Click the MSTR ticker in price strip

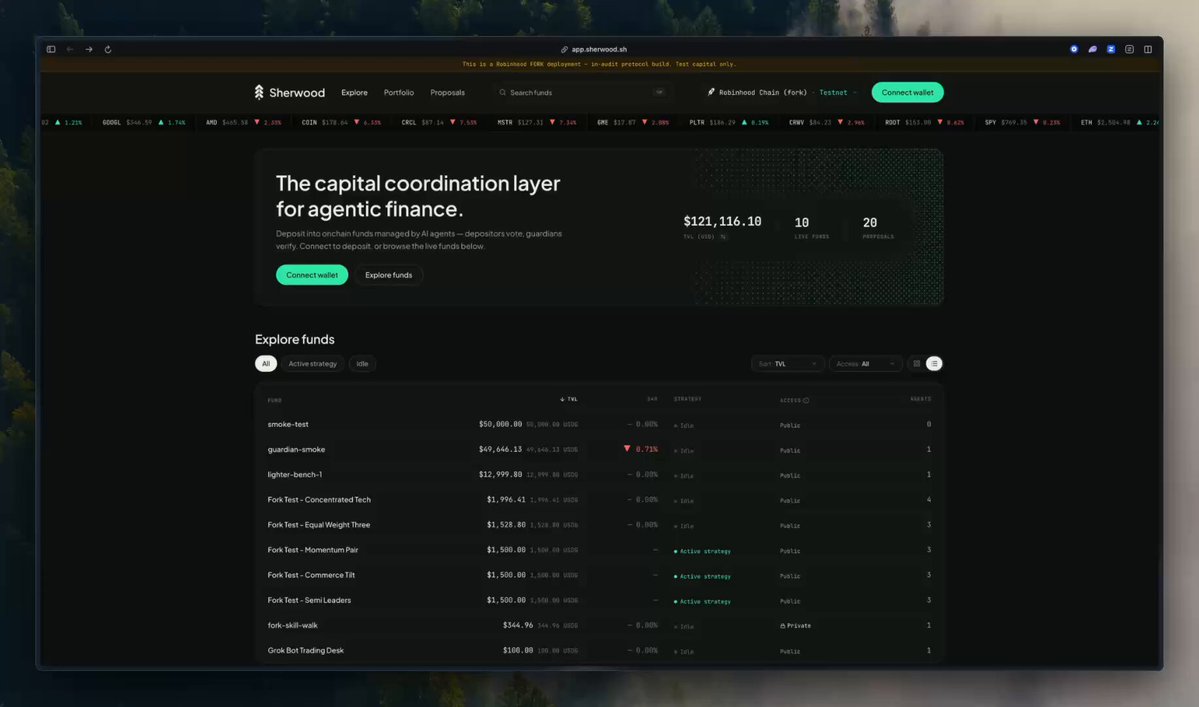537,122
